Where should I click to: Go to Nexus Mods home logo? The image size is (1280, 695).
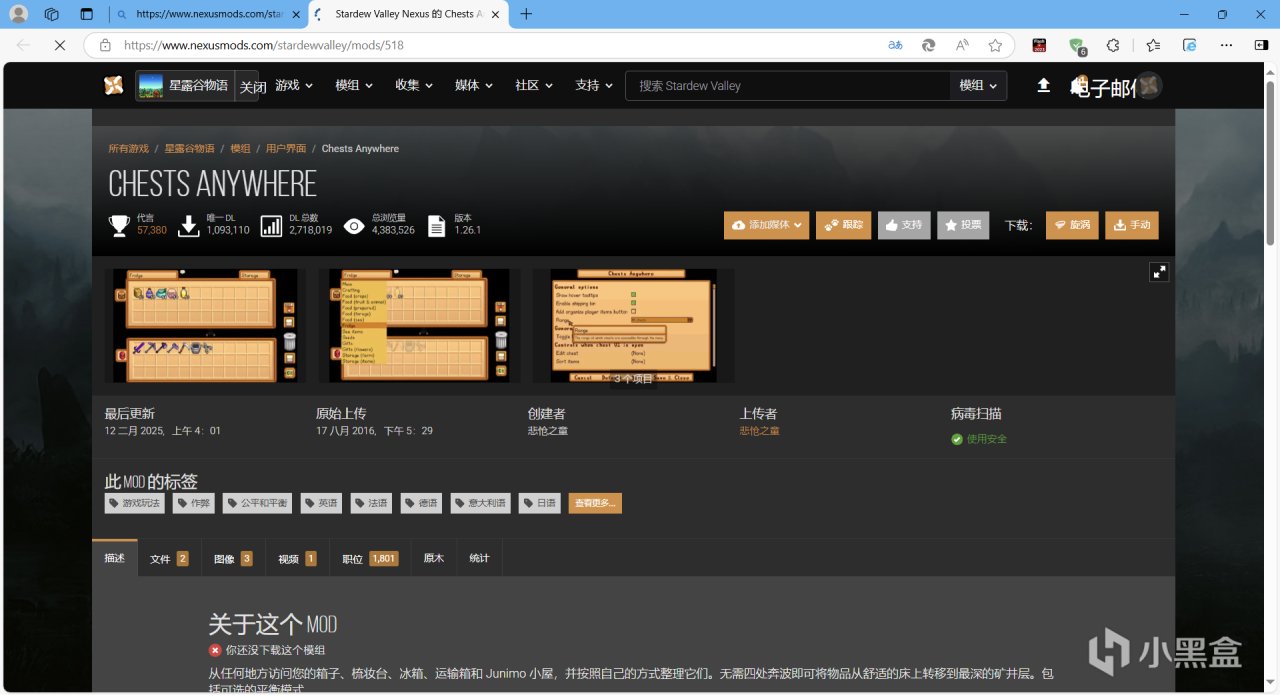114,85
